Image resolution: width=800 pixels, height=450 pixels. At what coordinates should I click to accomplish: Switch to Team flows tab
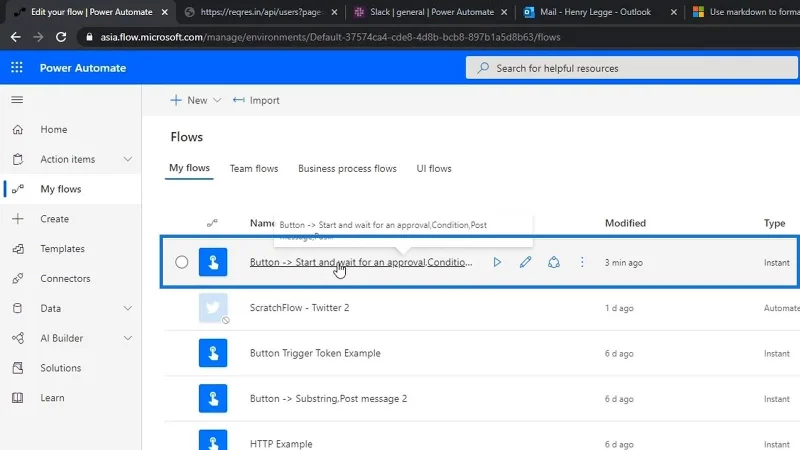[x=254, y=168]
